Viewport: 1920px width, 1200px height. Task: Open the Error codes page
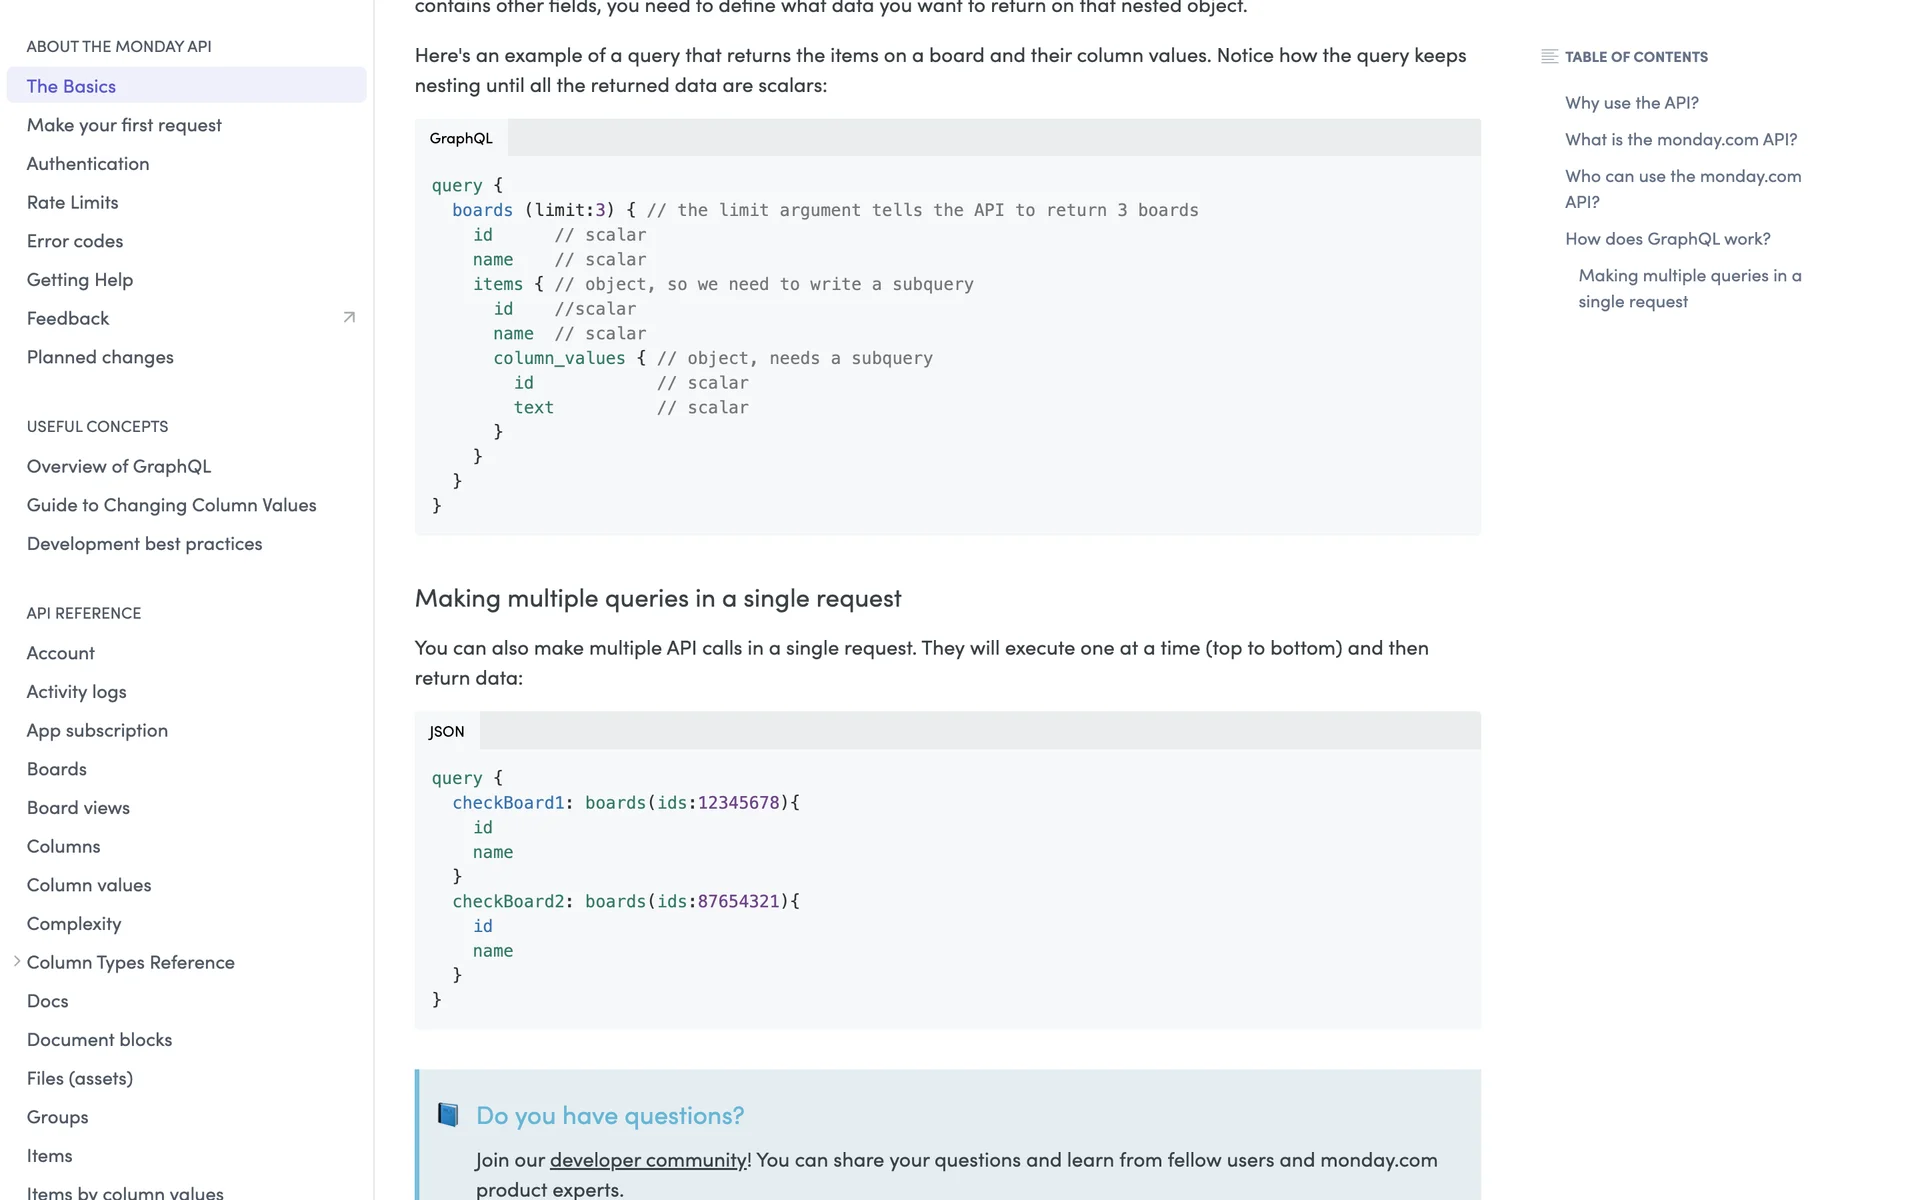point(75,241)
